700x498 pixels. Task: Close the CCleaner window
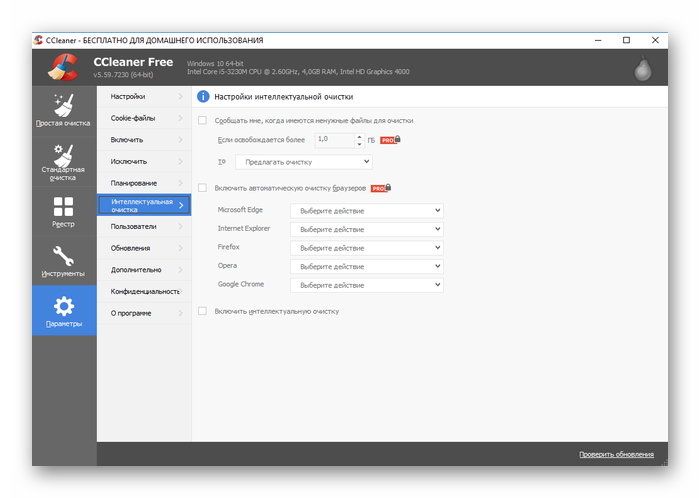[x=655, y=40]
